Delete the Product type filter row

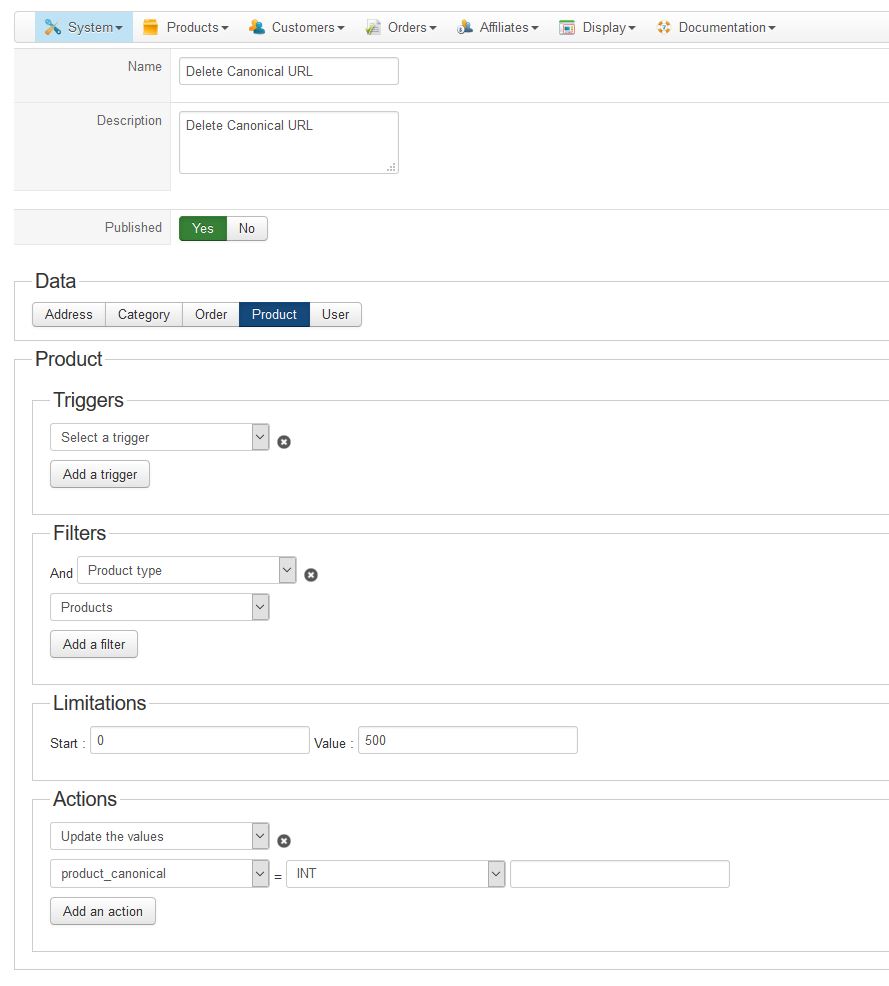coord(311,575)
